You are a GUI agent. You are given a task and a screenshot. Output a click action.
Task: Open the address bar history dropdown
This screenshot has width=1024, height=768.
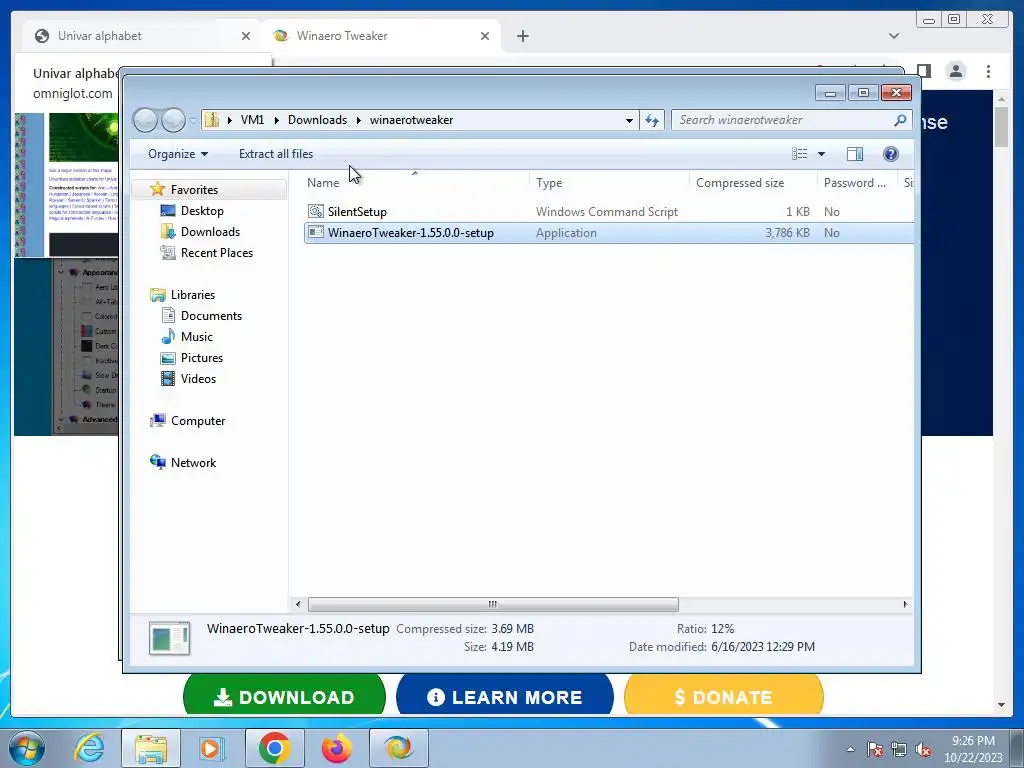coord(629,120)
